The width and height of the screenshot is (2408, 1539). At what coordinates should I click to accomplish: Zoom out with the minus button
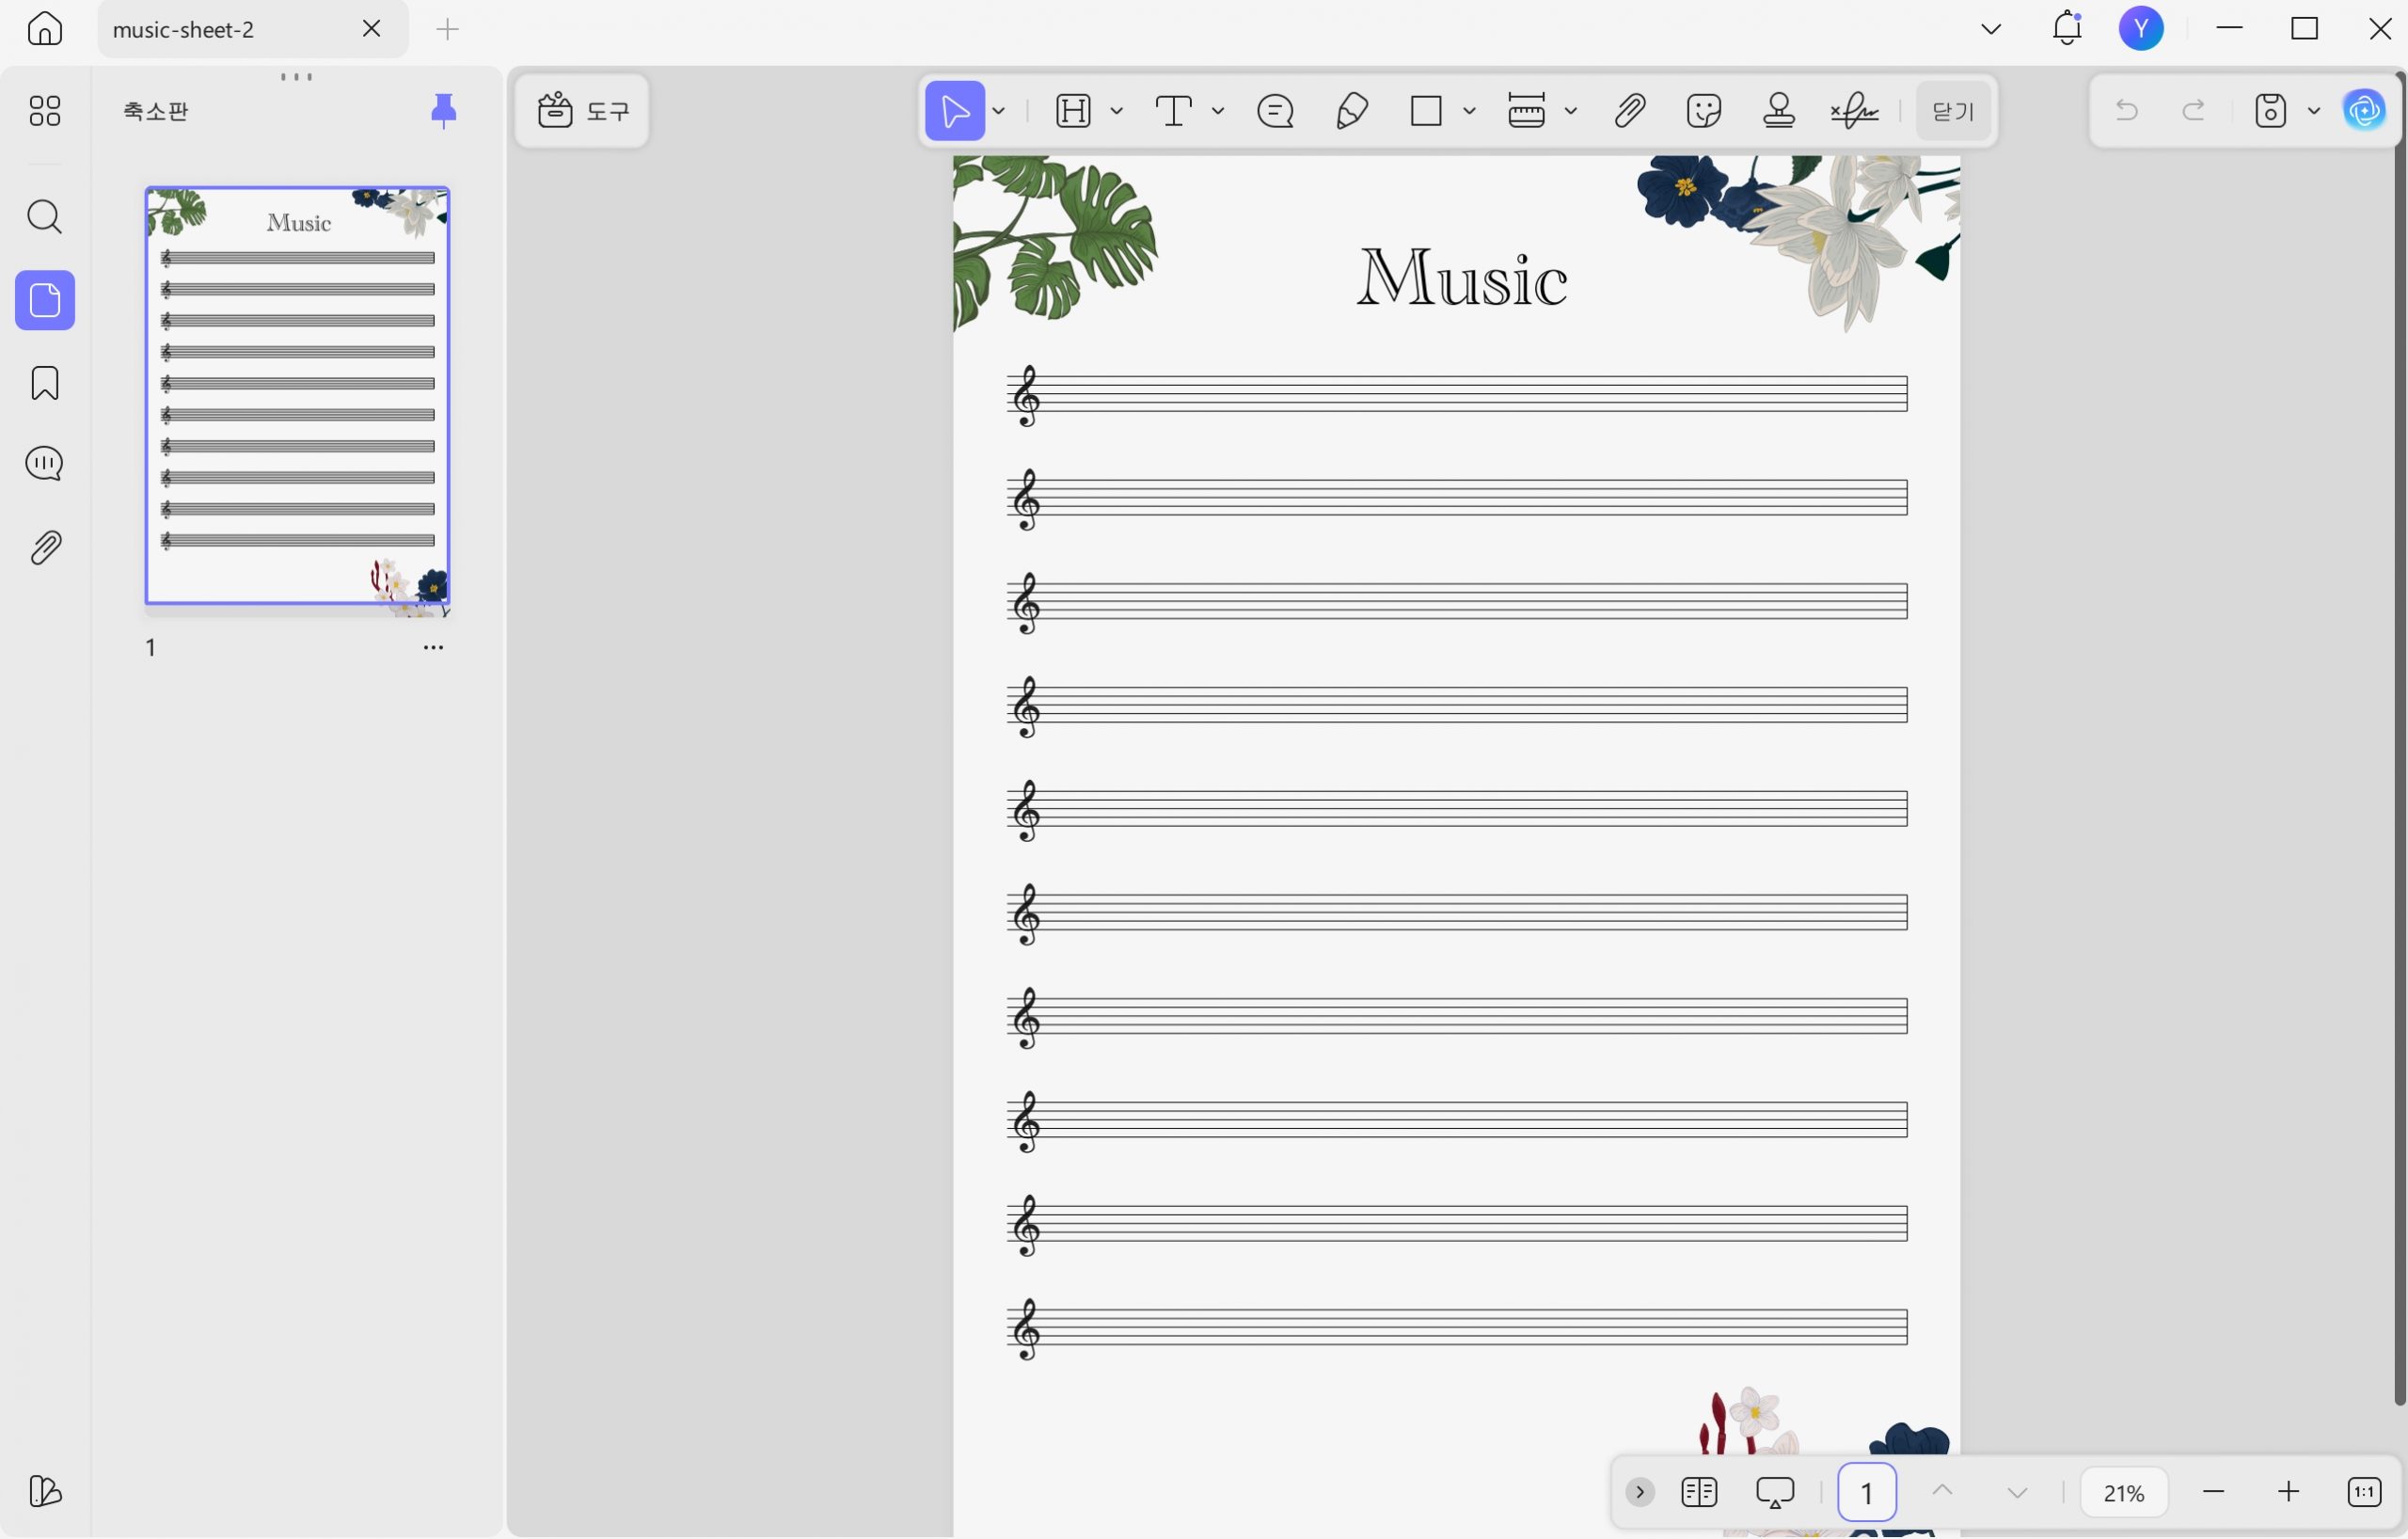click(2213, 1493)
